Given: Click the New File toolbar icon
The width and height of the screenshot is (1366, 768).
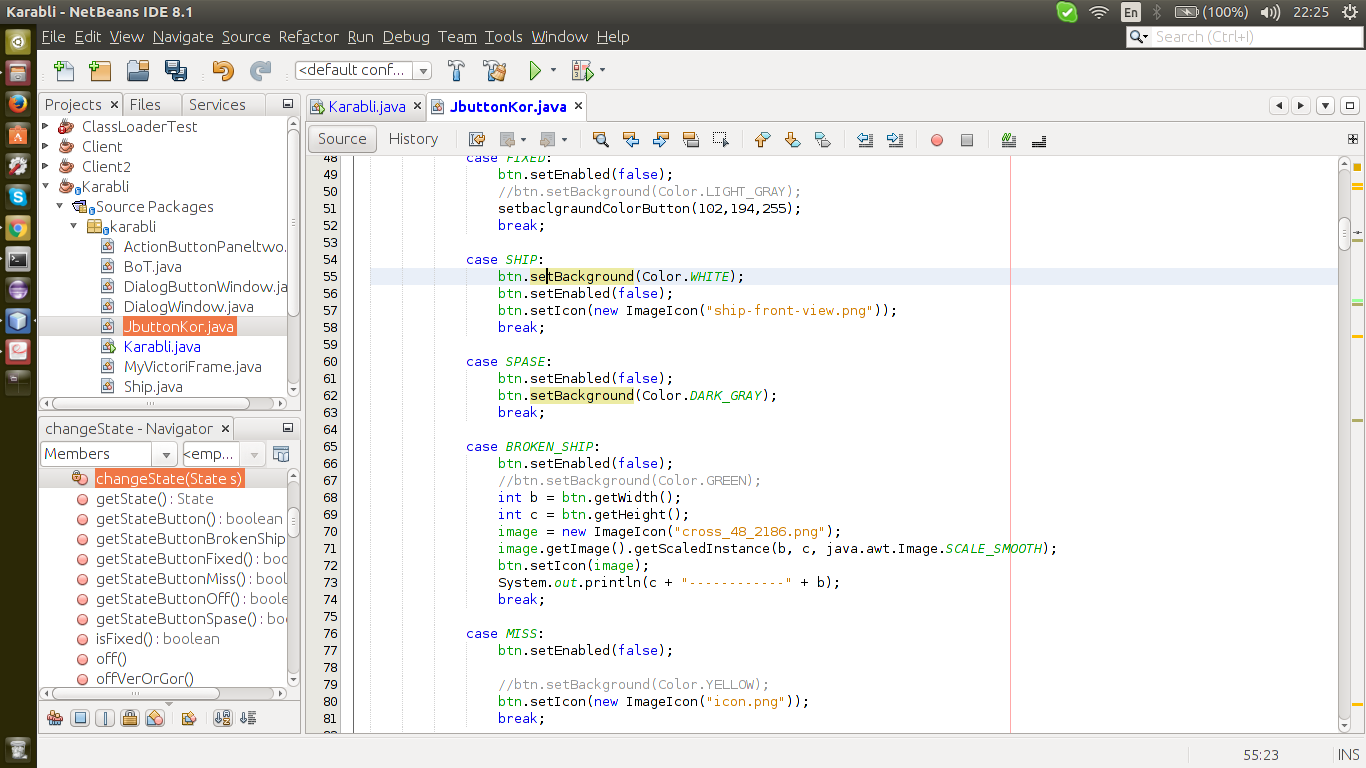Looking at the screenshot, I should click(x=64, y=71).
